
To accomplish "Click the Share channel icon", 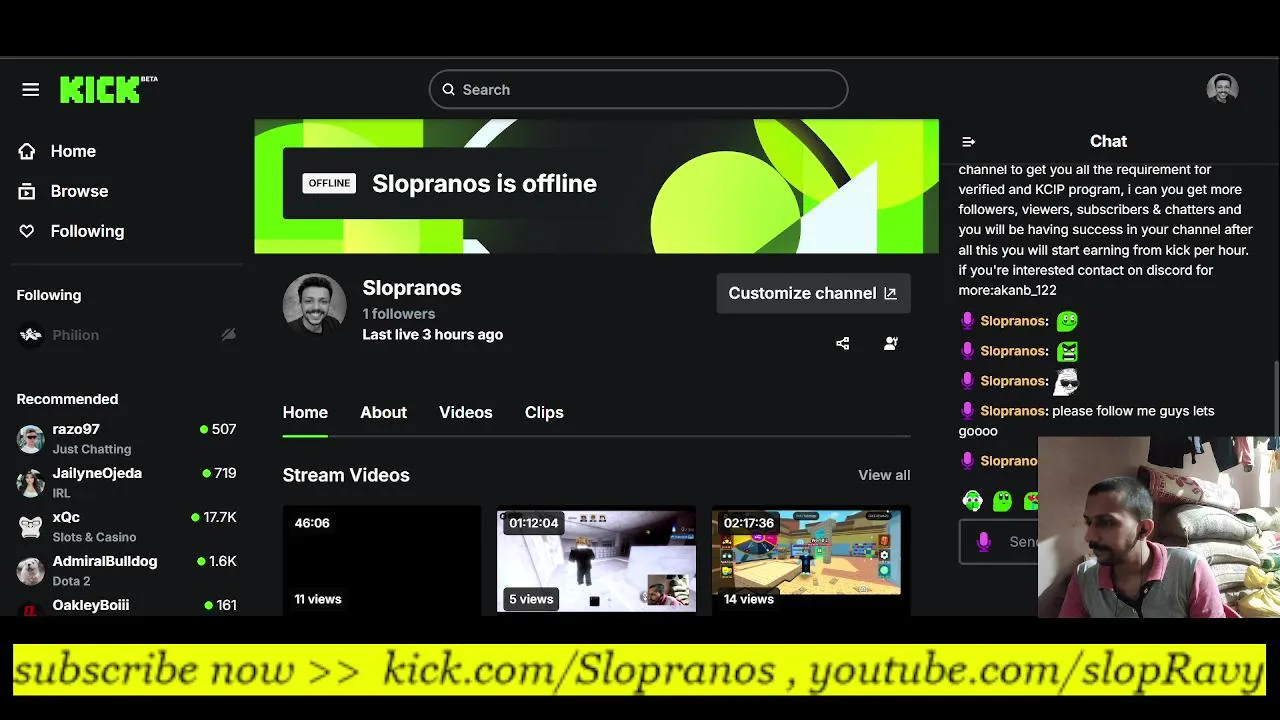I will point(842,343).
